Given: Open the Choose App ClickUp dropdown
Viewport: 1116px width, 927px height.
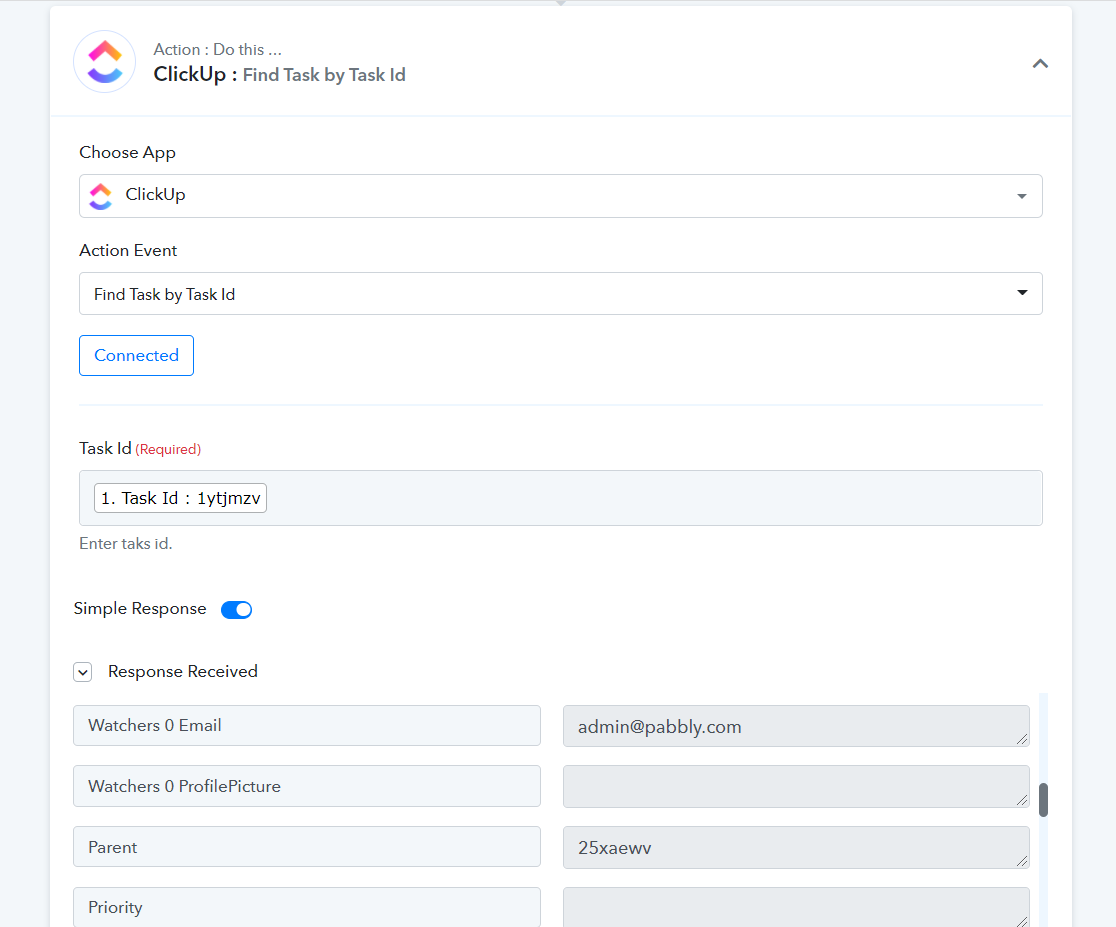Looking at the screenshot, I should coord(560,196).
